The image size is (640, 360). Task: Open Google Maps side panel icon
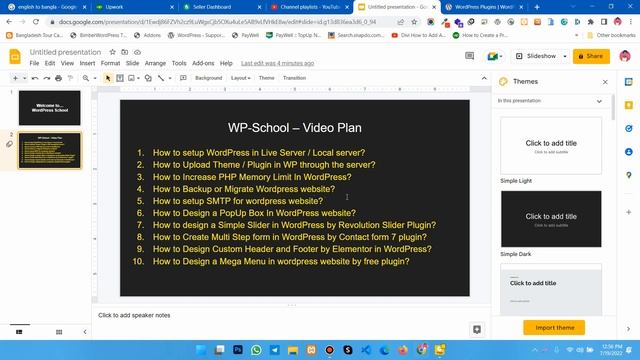tap(629, 175)
